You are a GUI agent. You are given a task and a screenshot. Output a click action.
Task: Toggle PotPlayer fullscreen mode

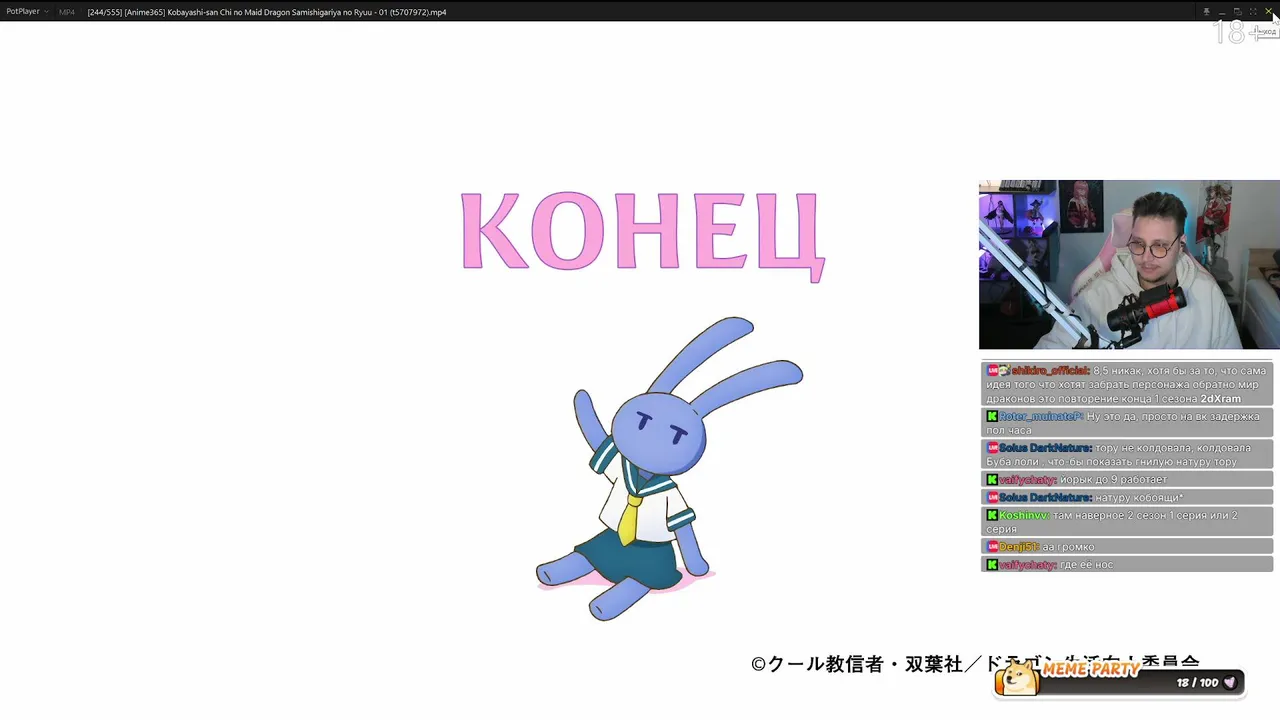tap(1253, 11)
